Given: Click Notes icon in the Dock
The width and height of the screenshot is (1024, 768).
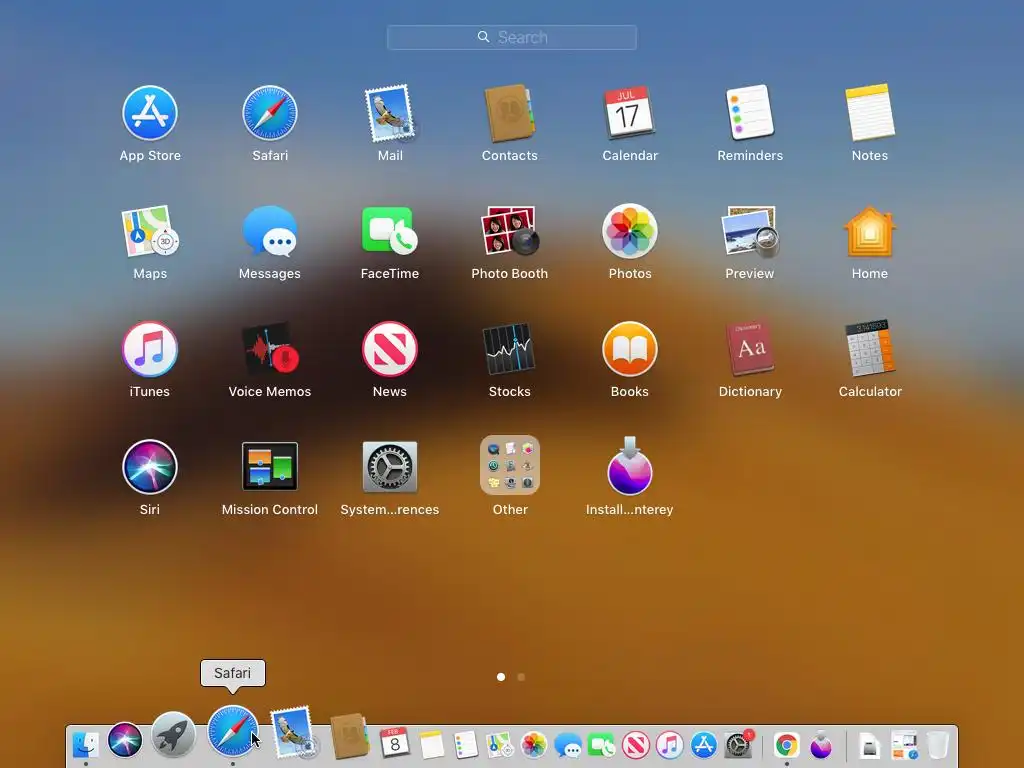Looking at the screenshot, I should [x=431, y=744].
